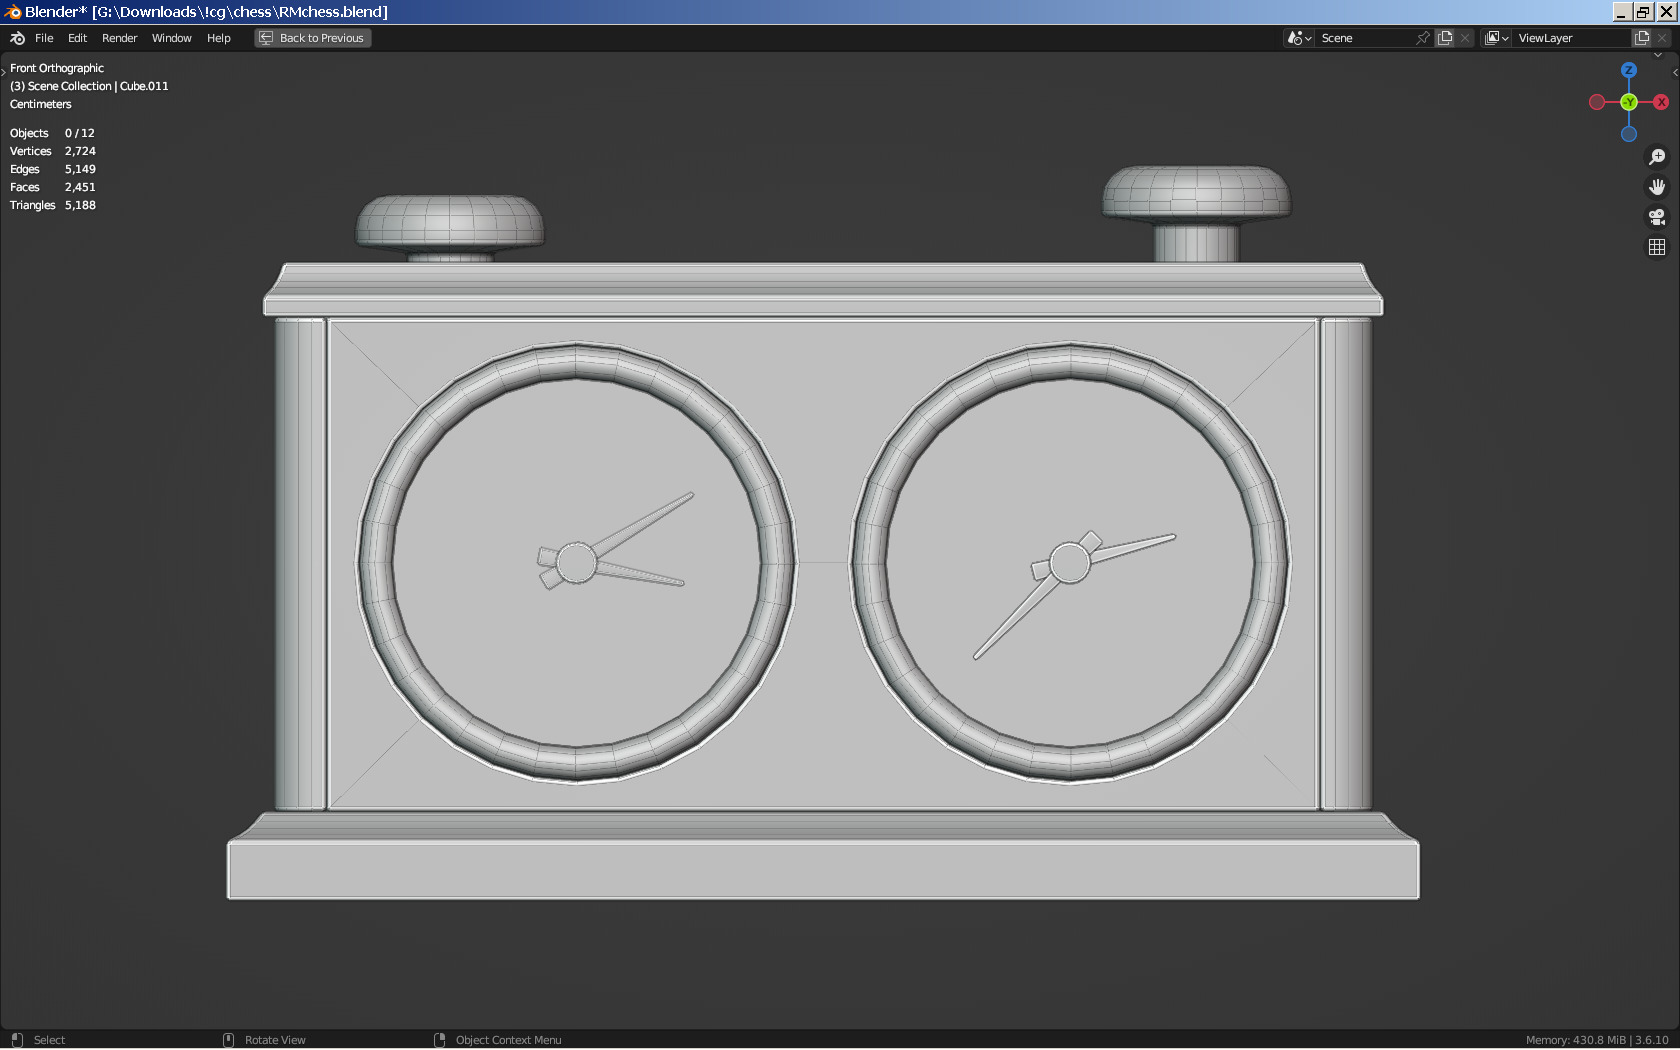Click the left push-button knob on the clock

tap(450, 222)
